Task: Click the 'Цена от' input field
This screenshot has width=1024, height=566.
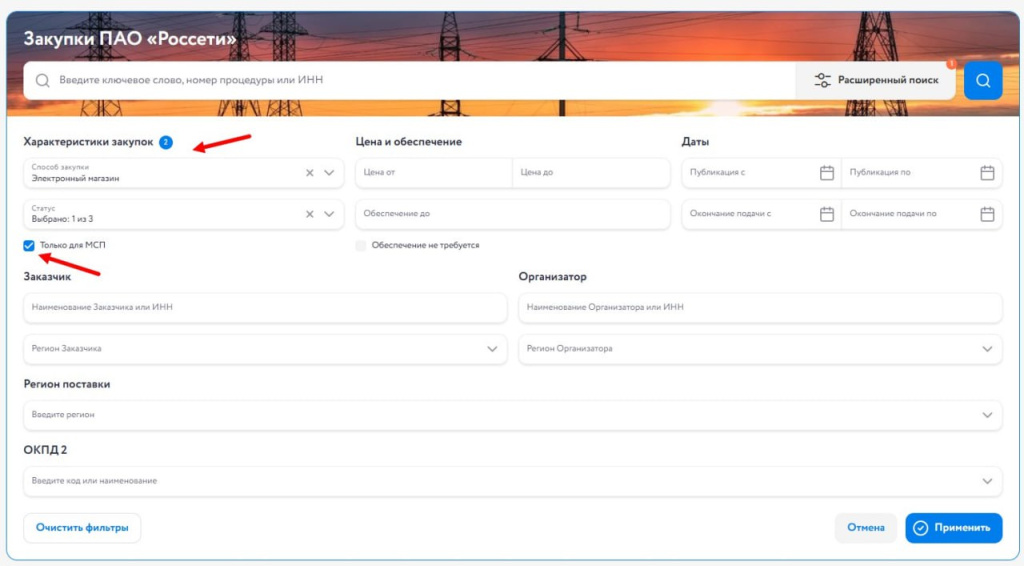Action: tap(434, 173)
